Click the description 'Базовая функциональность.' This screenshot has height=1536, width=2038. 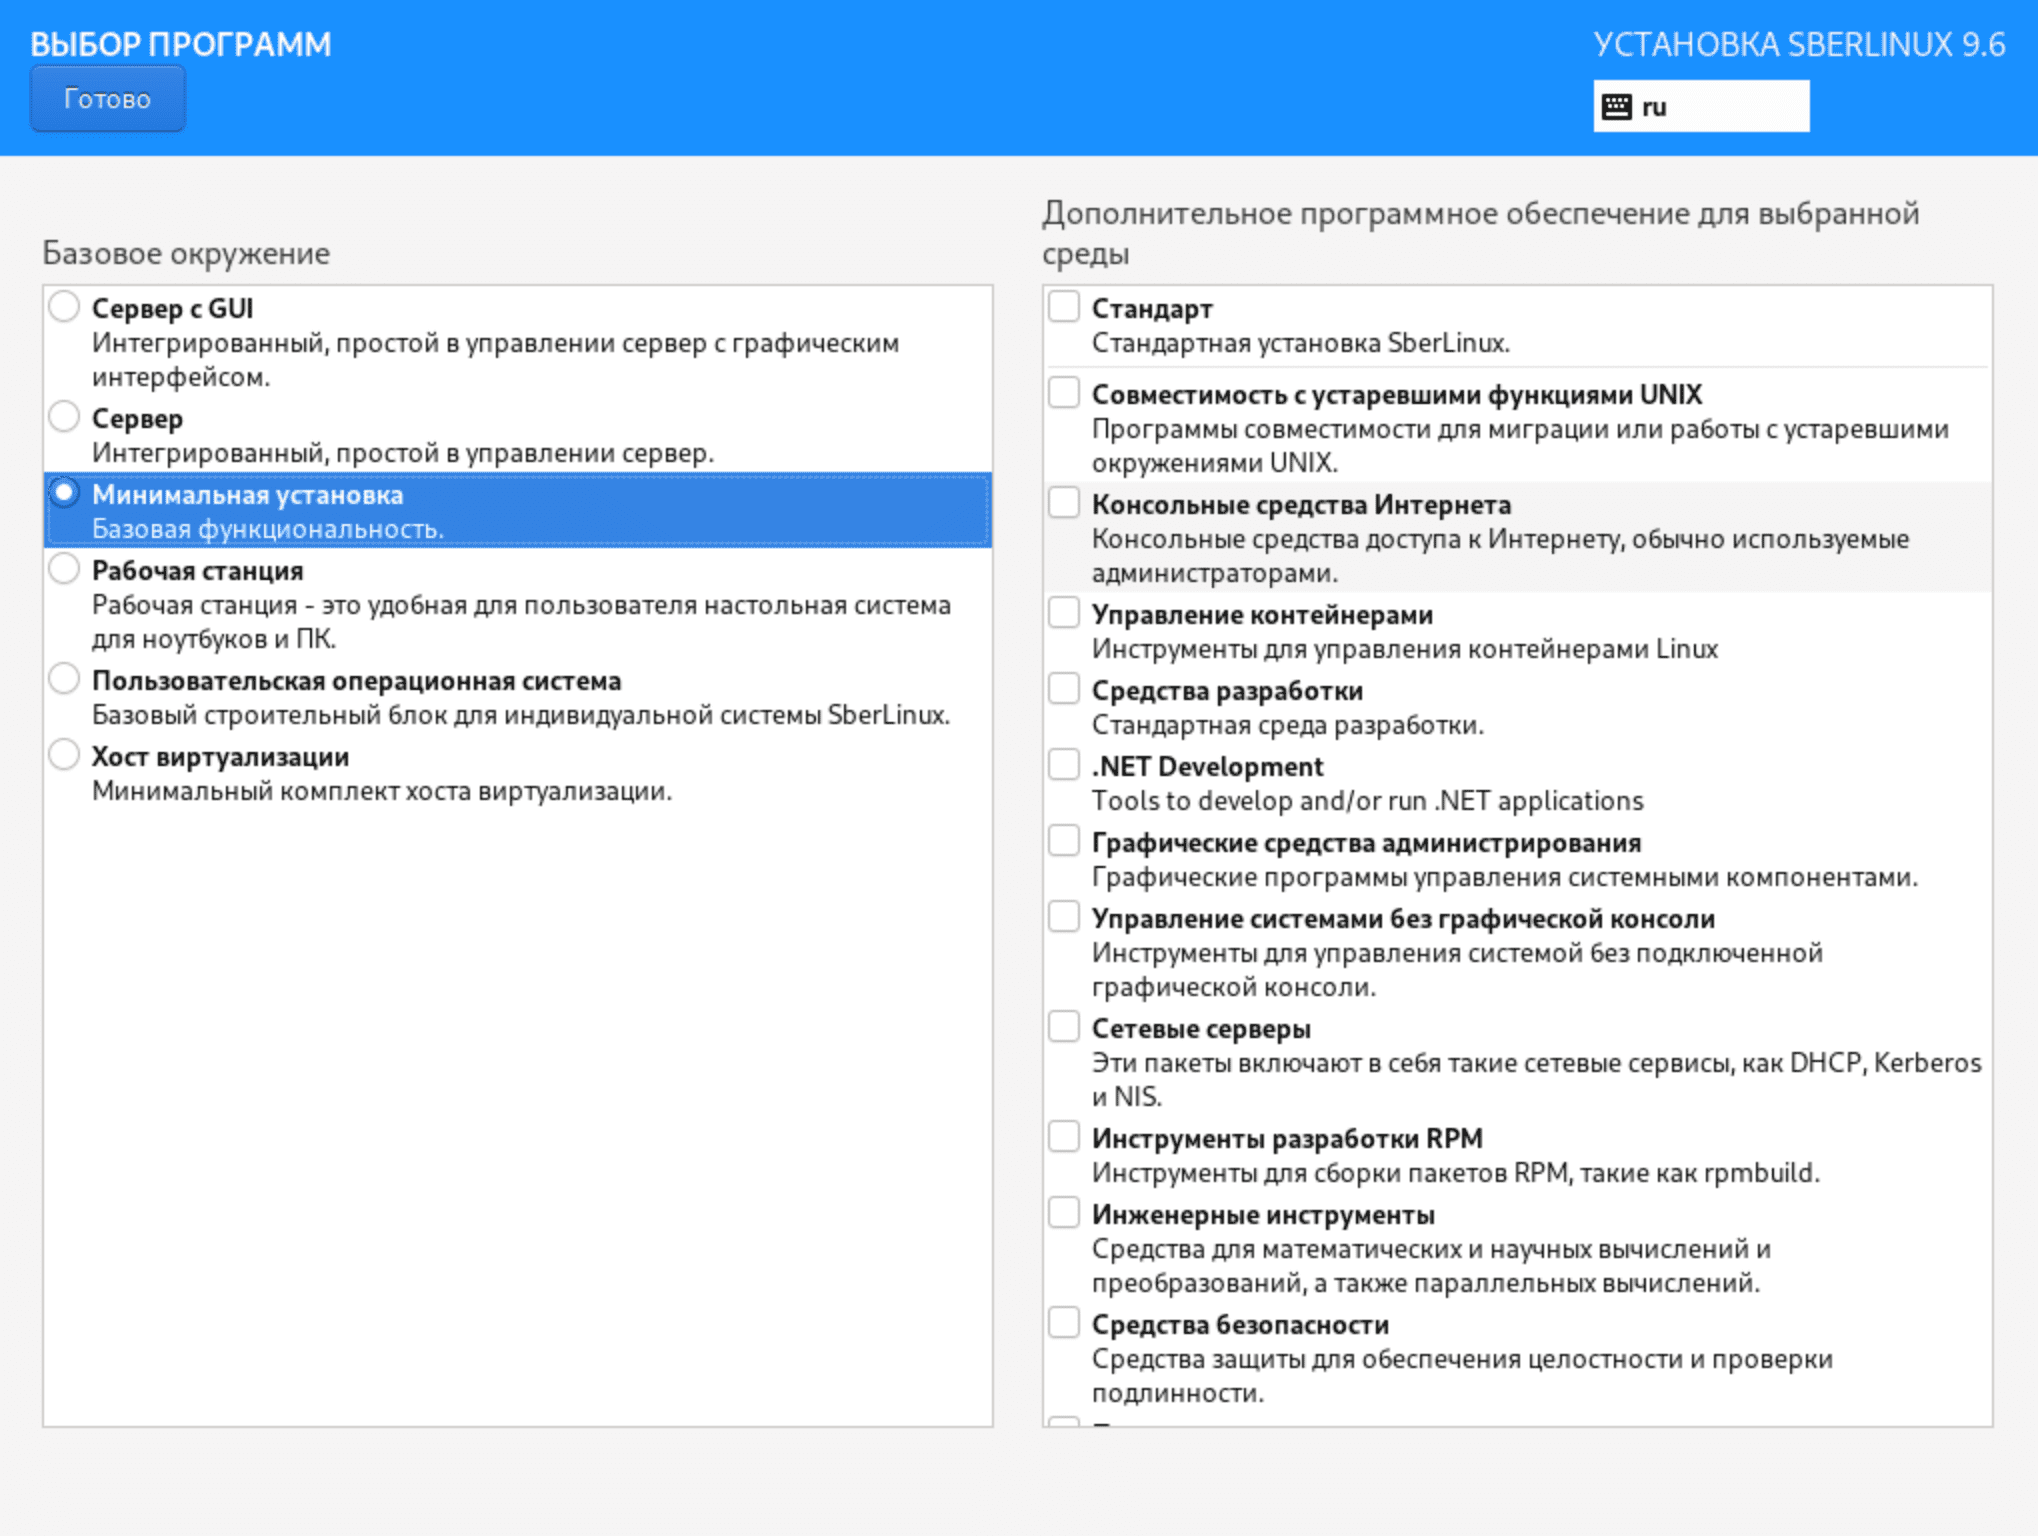[x=268, y=529]
